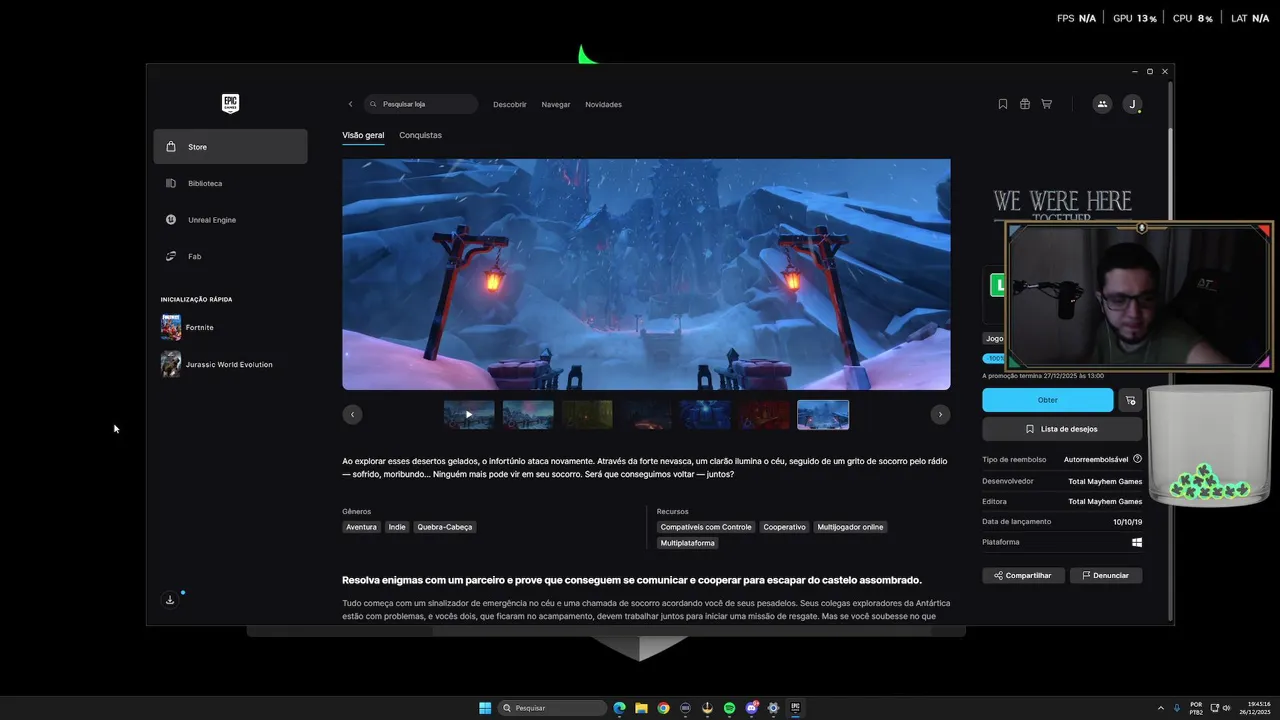
Task: Select the red-toned thumbnail
Action: tap(764, 415)
